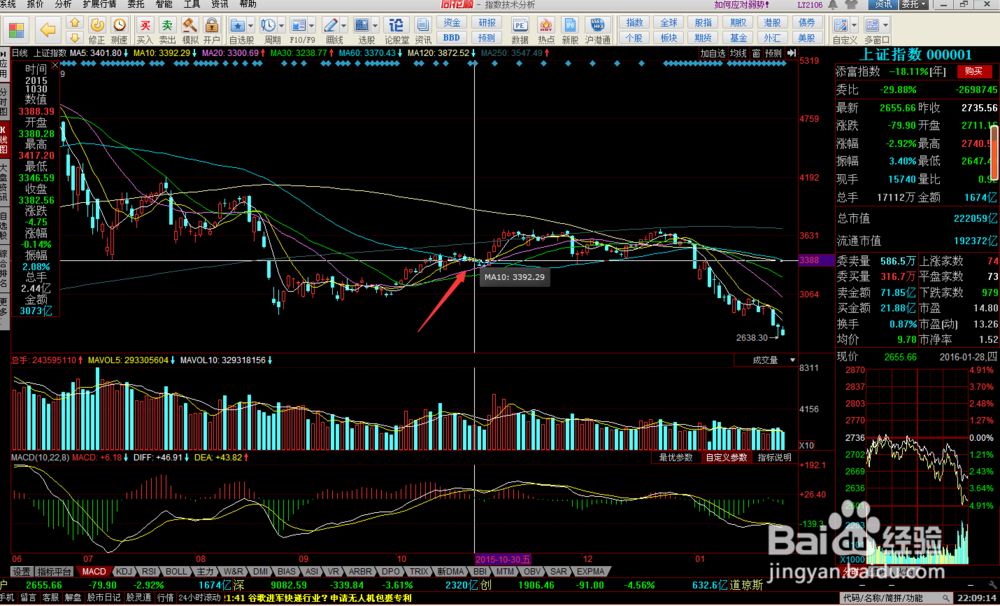Screen dimensions: 1000x606
Task: Switch to the KDJ indicator tab
Action: [125, 572]
